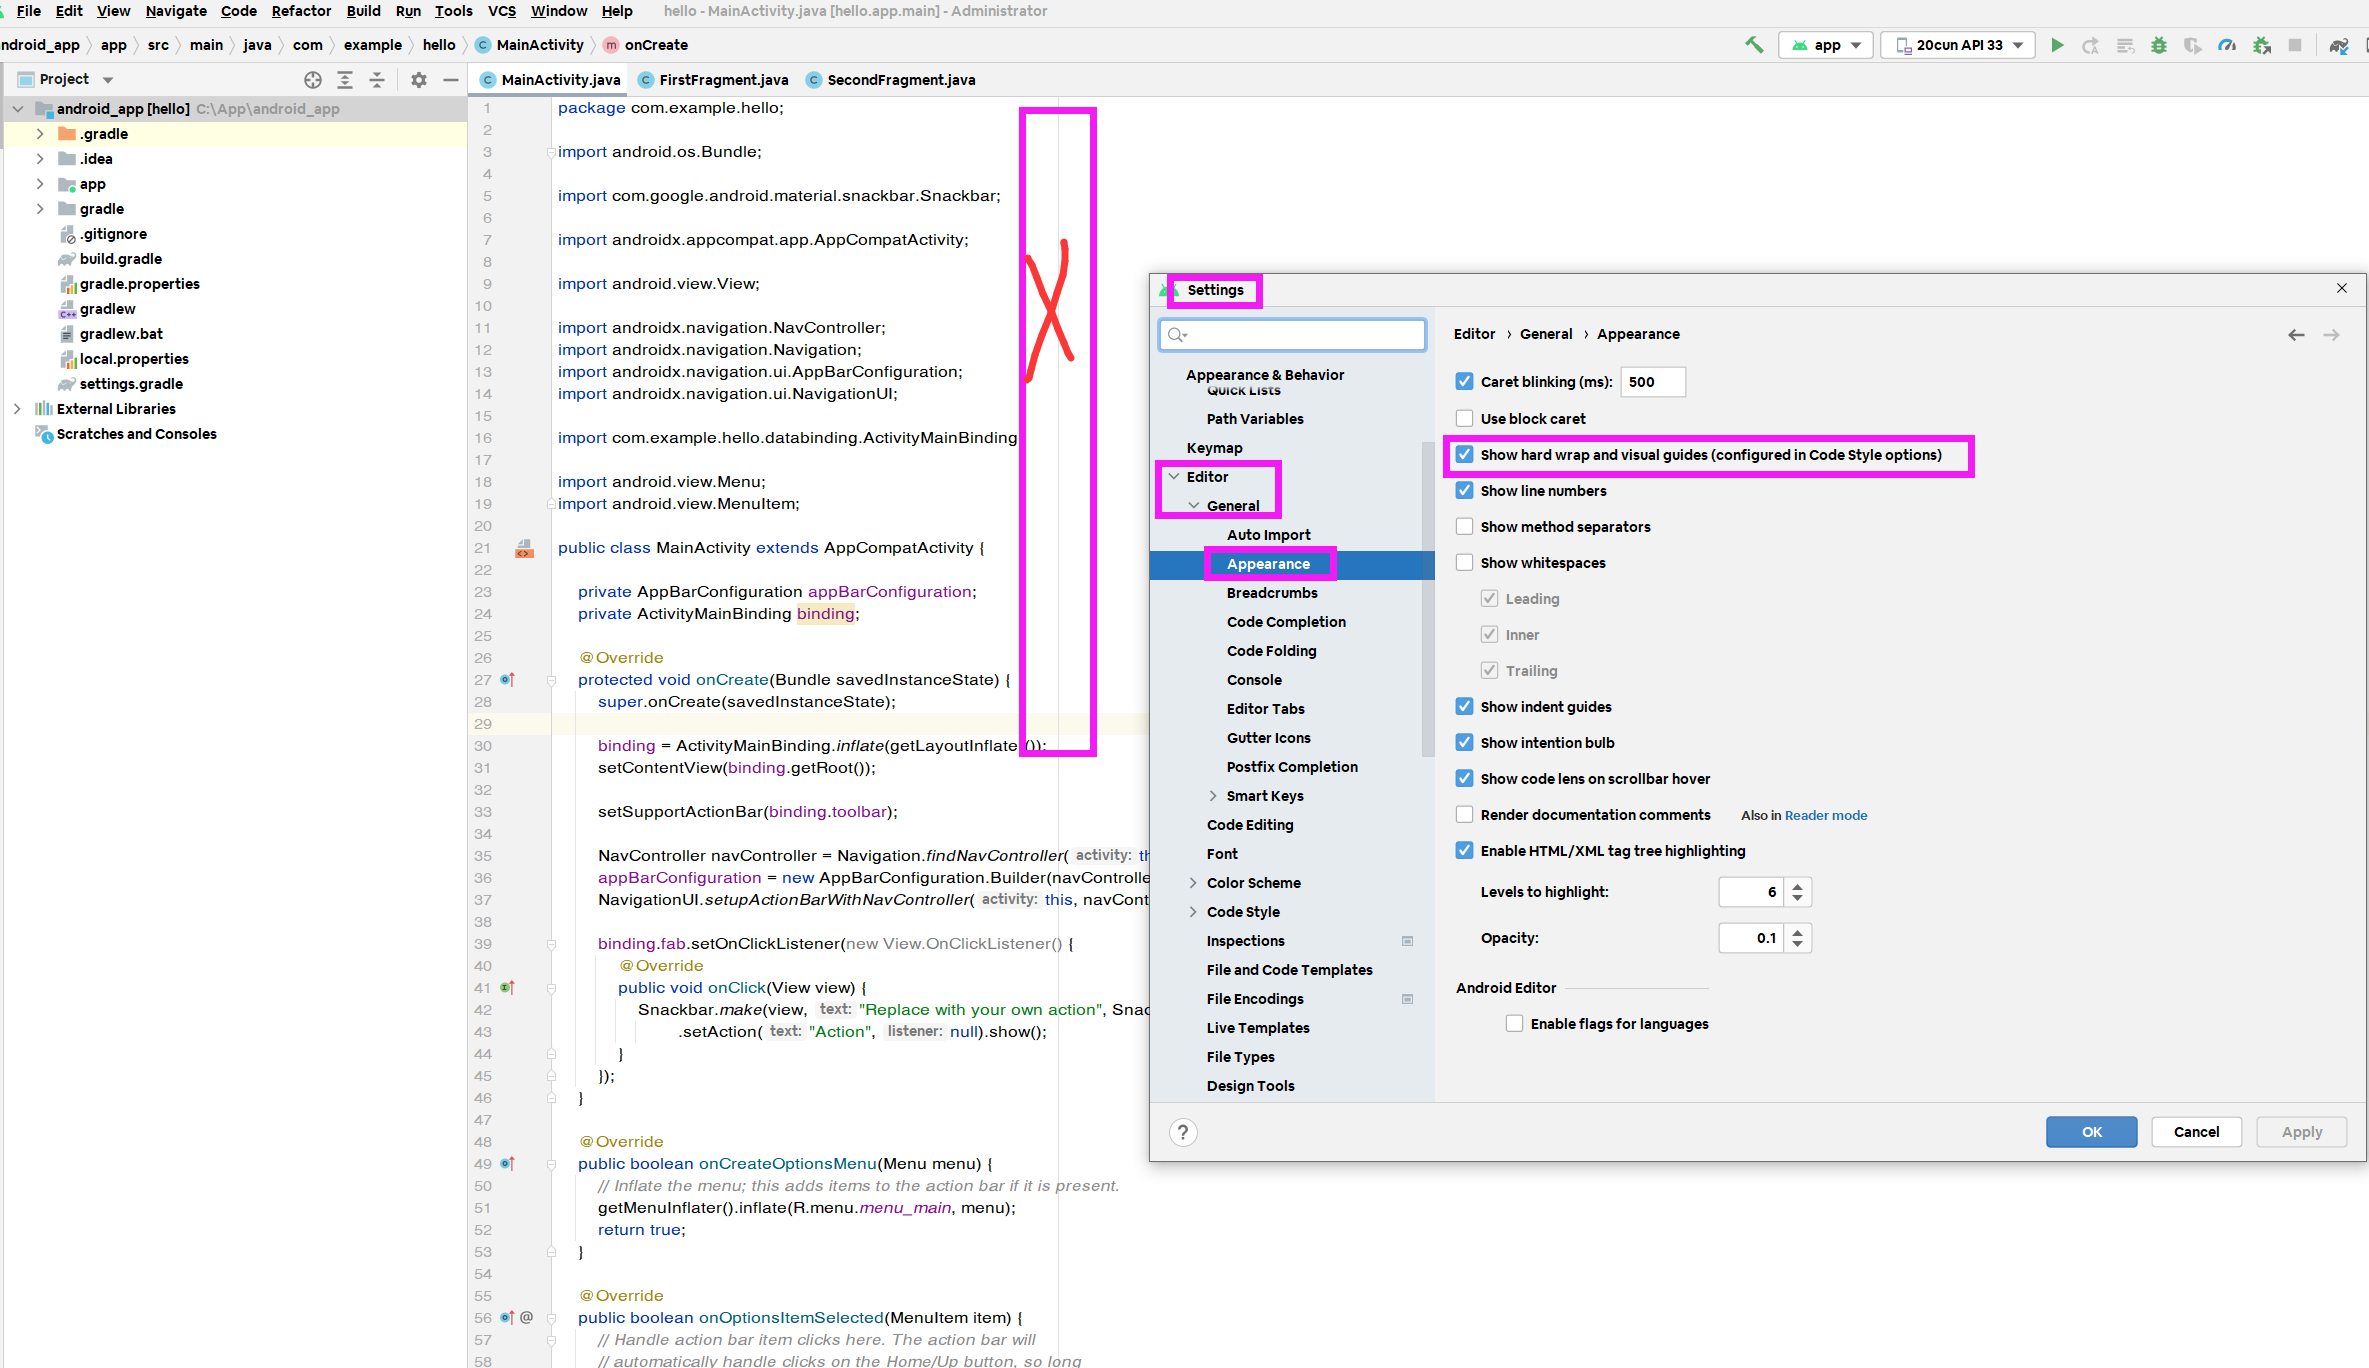Uncheck Show line numbers
This screenshot has width=2369, height=1368.
1465,490
